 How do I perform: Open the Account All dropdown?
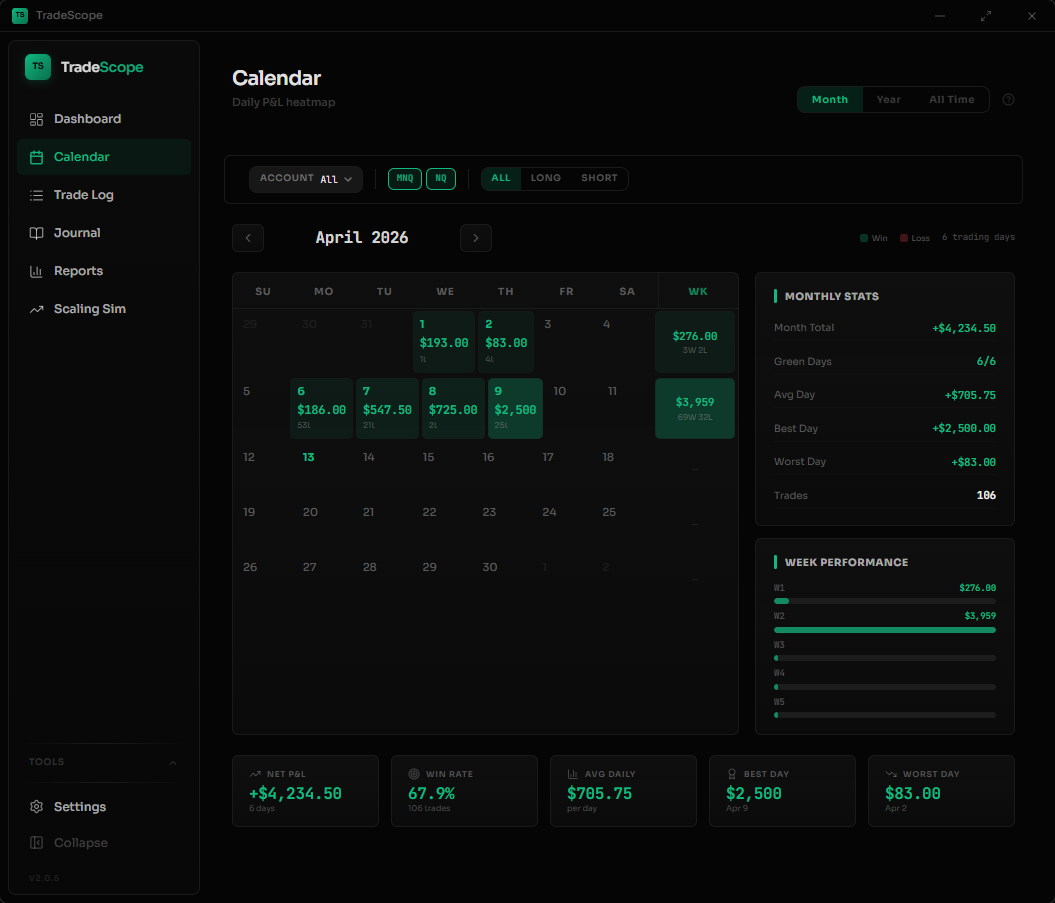coord(306,179)
